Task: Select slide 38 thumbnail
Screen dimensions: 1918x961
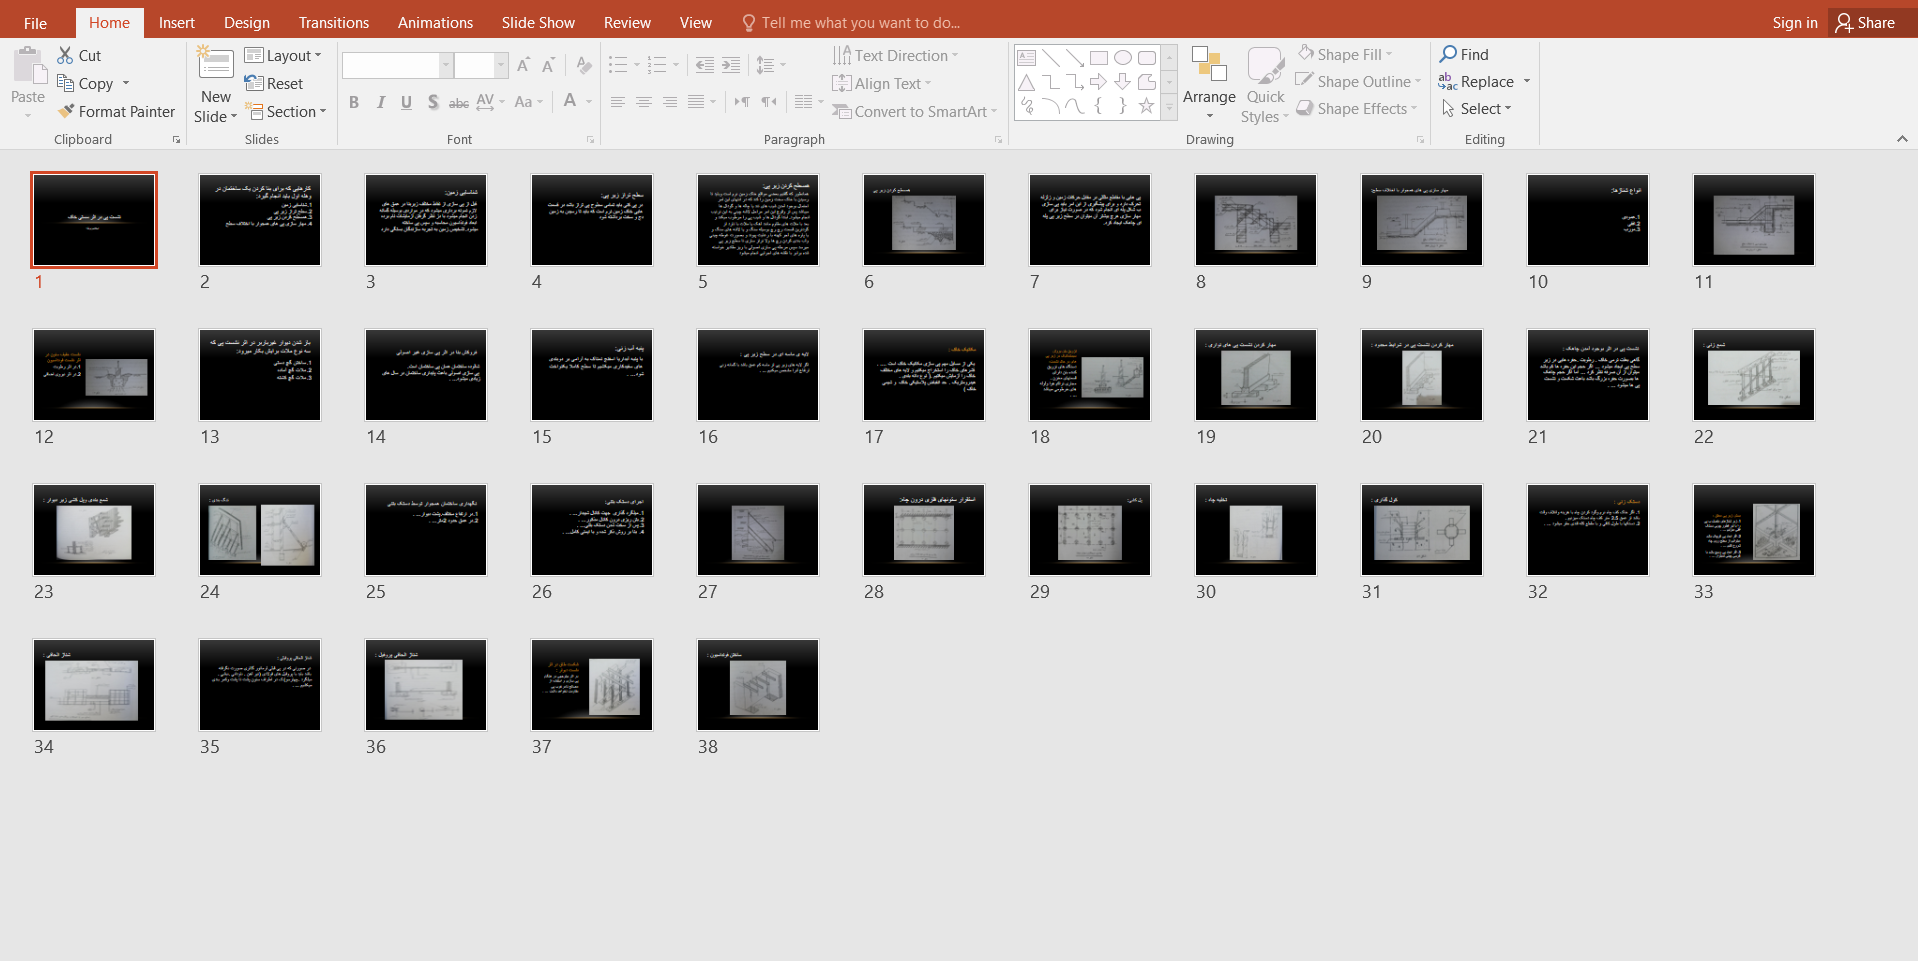Action: (x=758, y=685)
